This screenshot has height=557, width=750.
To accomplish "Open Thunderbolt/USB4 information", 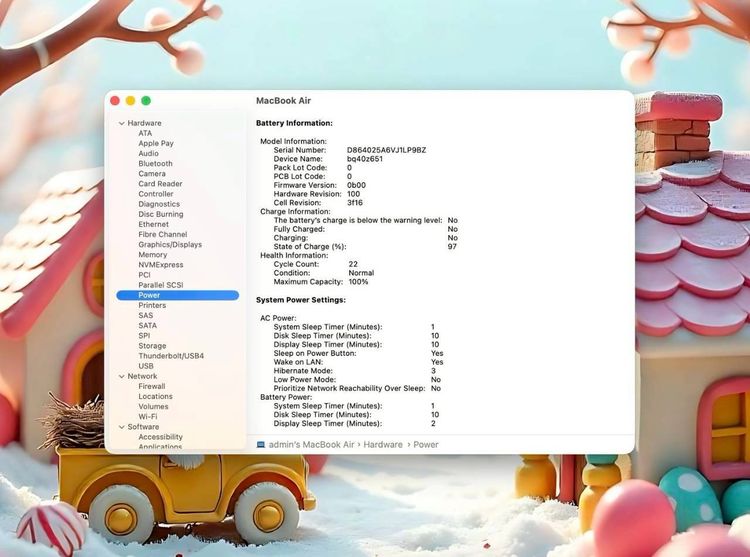I will point(171,356).
